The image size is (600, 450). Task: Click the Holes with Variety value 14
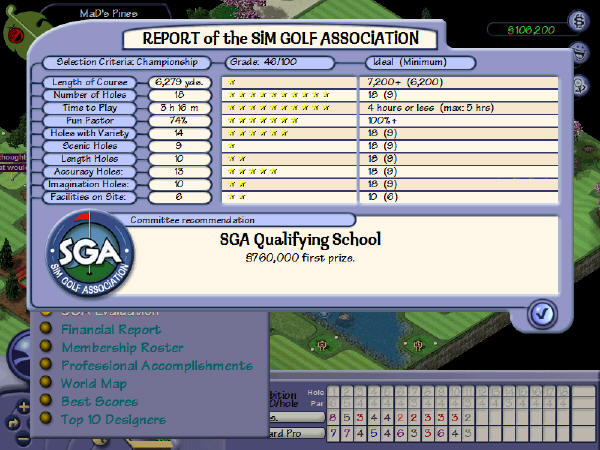179,133
